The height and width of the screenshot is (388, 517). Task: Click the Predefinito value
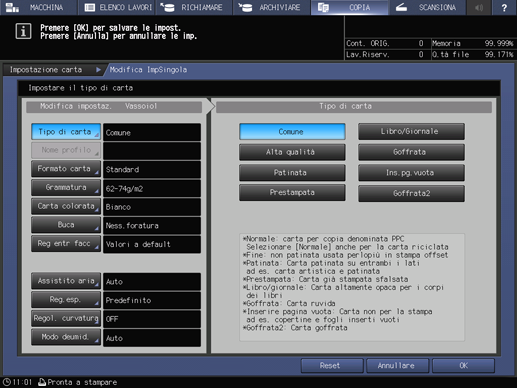click(x=152, y=300)
